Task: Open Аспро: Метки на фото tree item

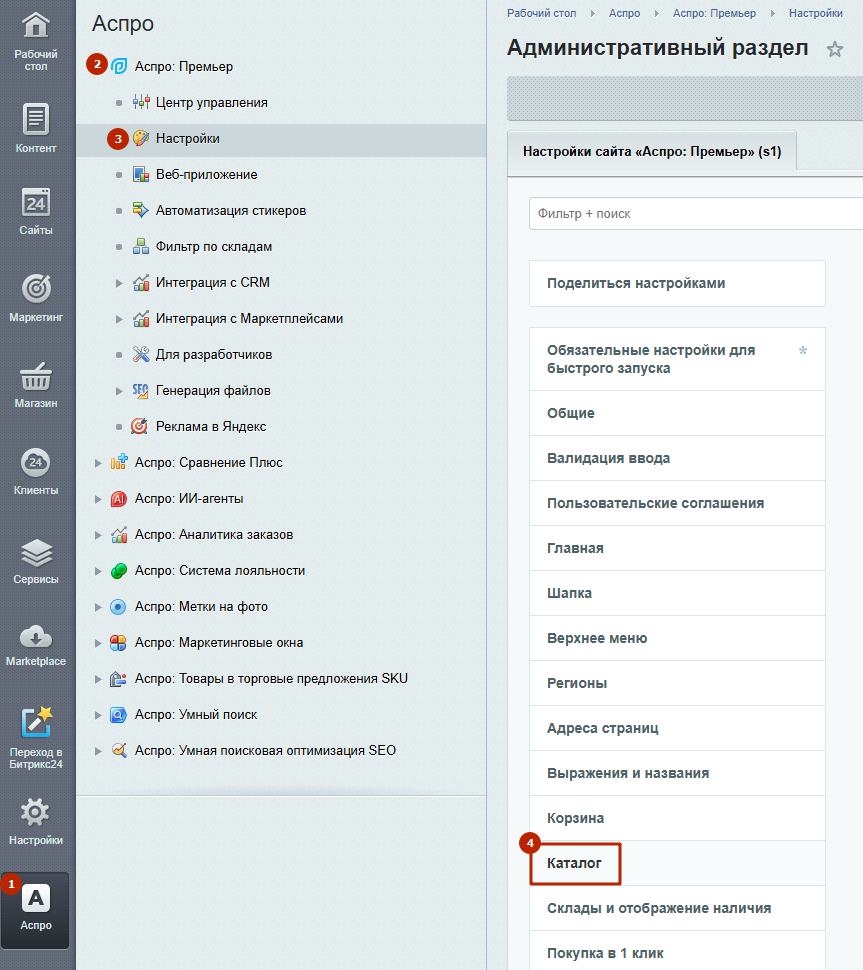Action: click(201, 606)
